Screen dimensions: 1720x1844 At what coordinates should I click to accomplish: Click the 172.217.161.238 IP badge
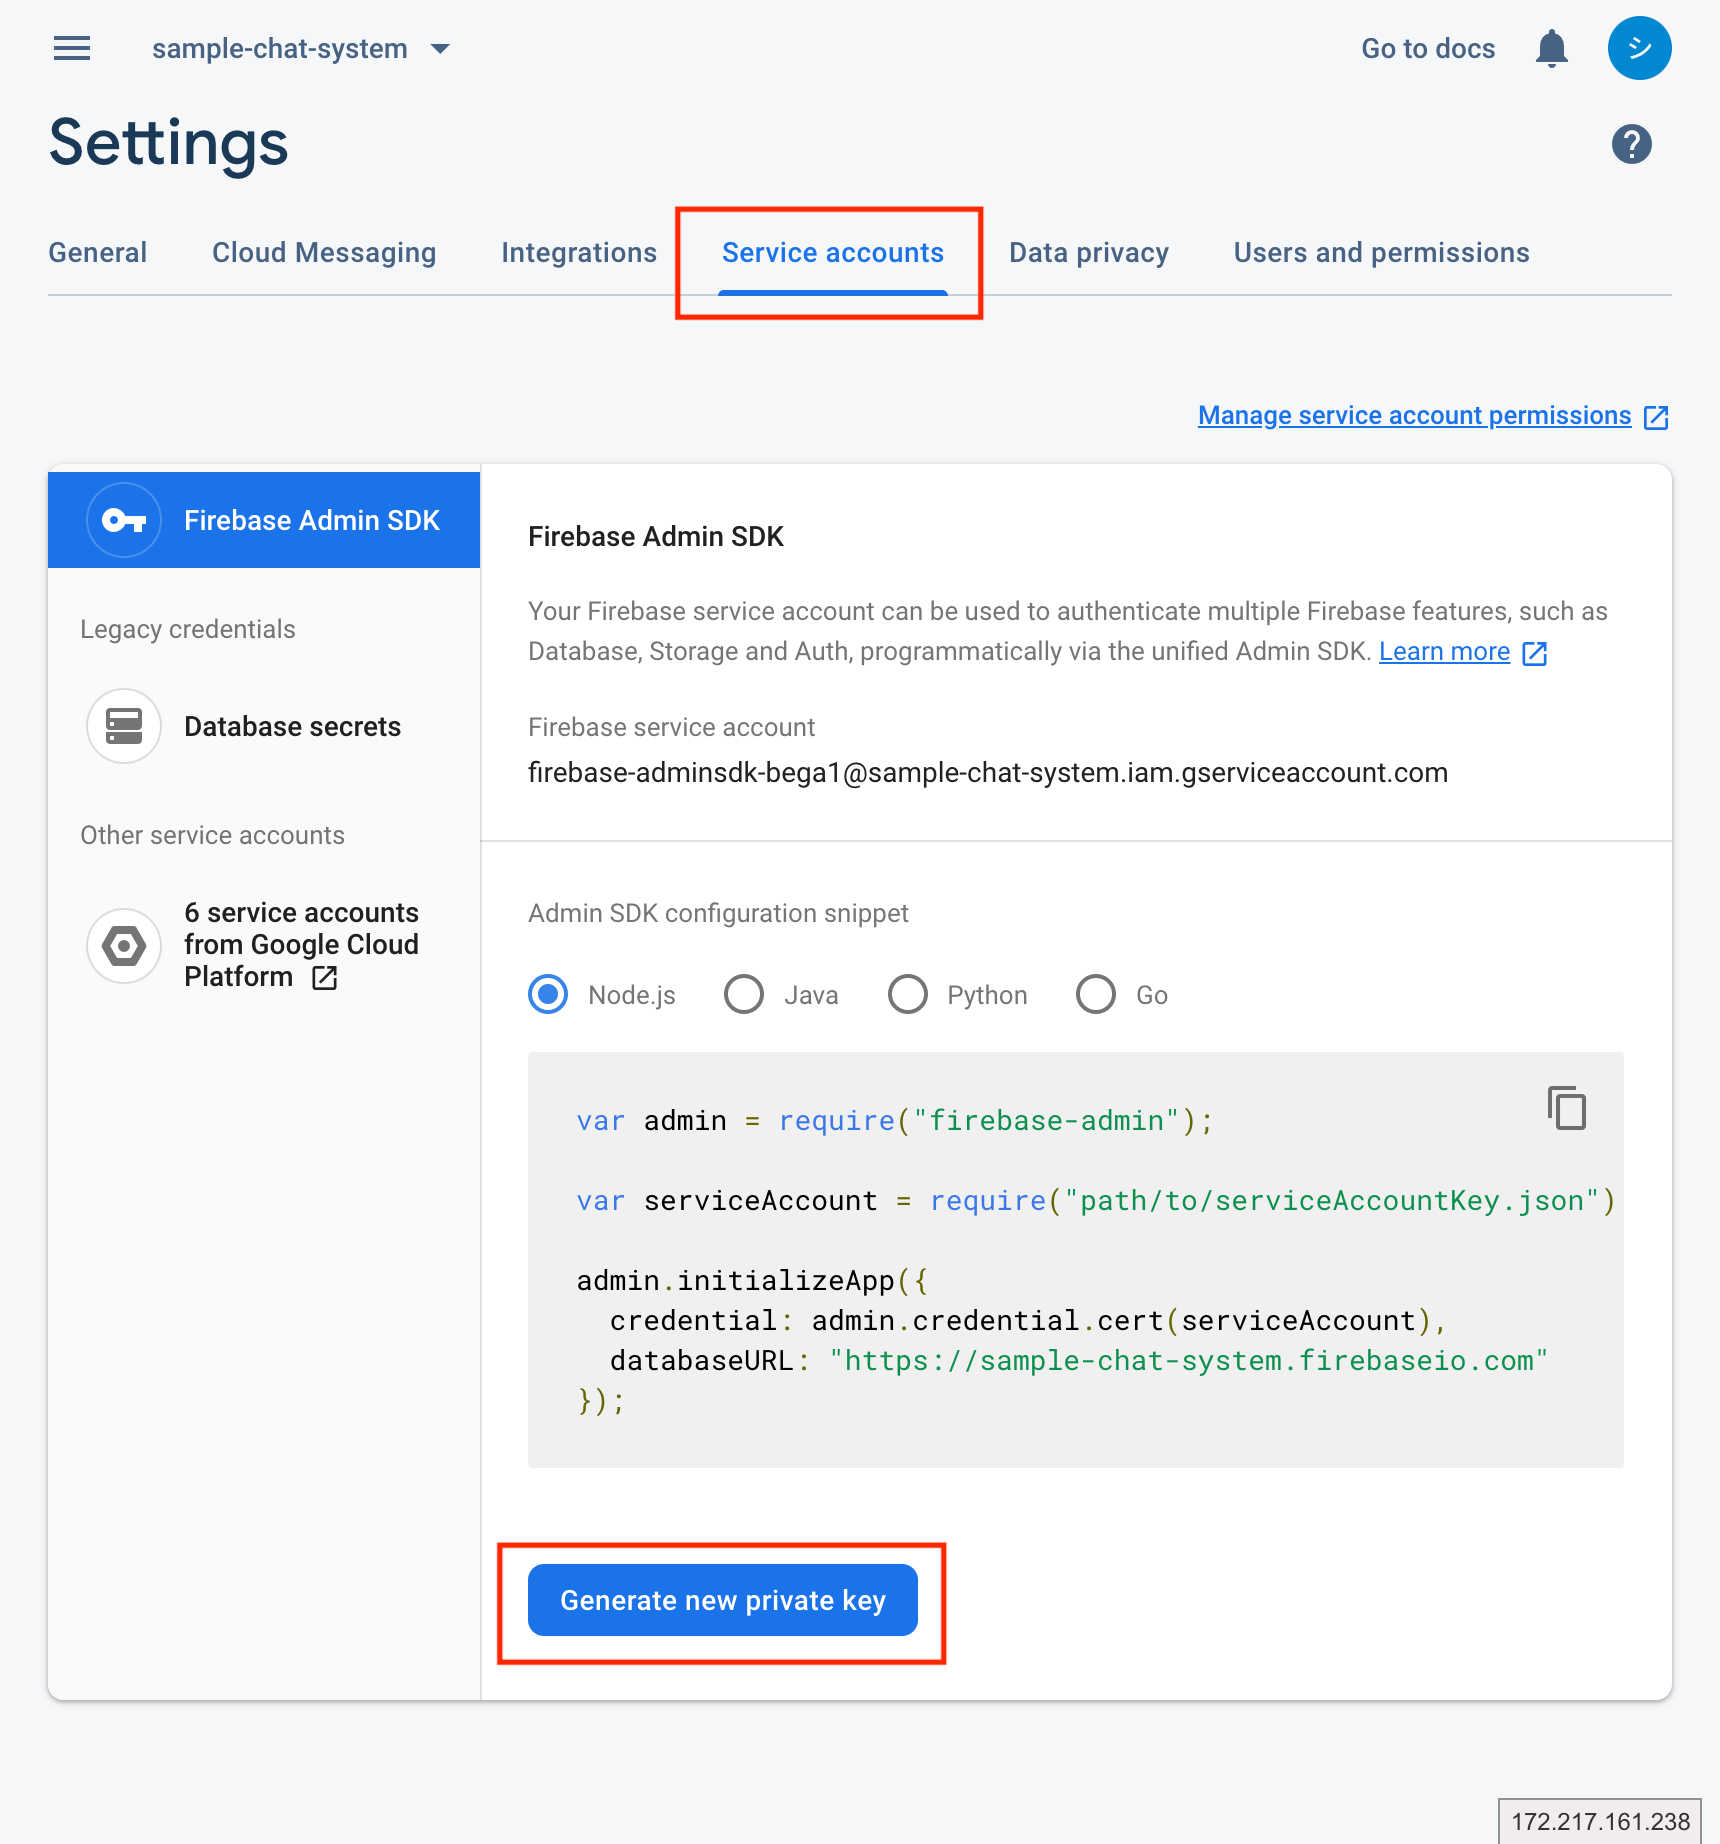1600,1821
